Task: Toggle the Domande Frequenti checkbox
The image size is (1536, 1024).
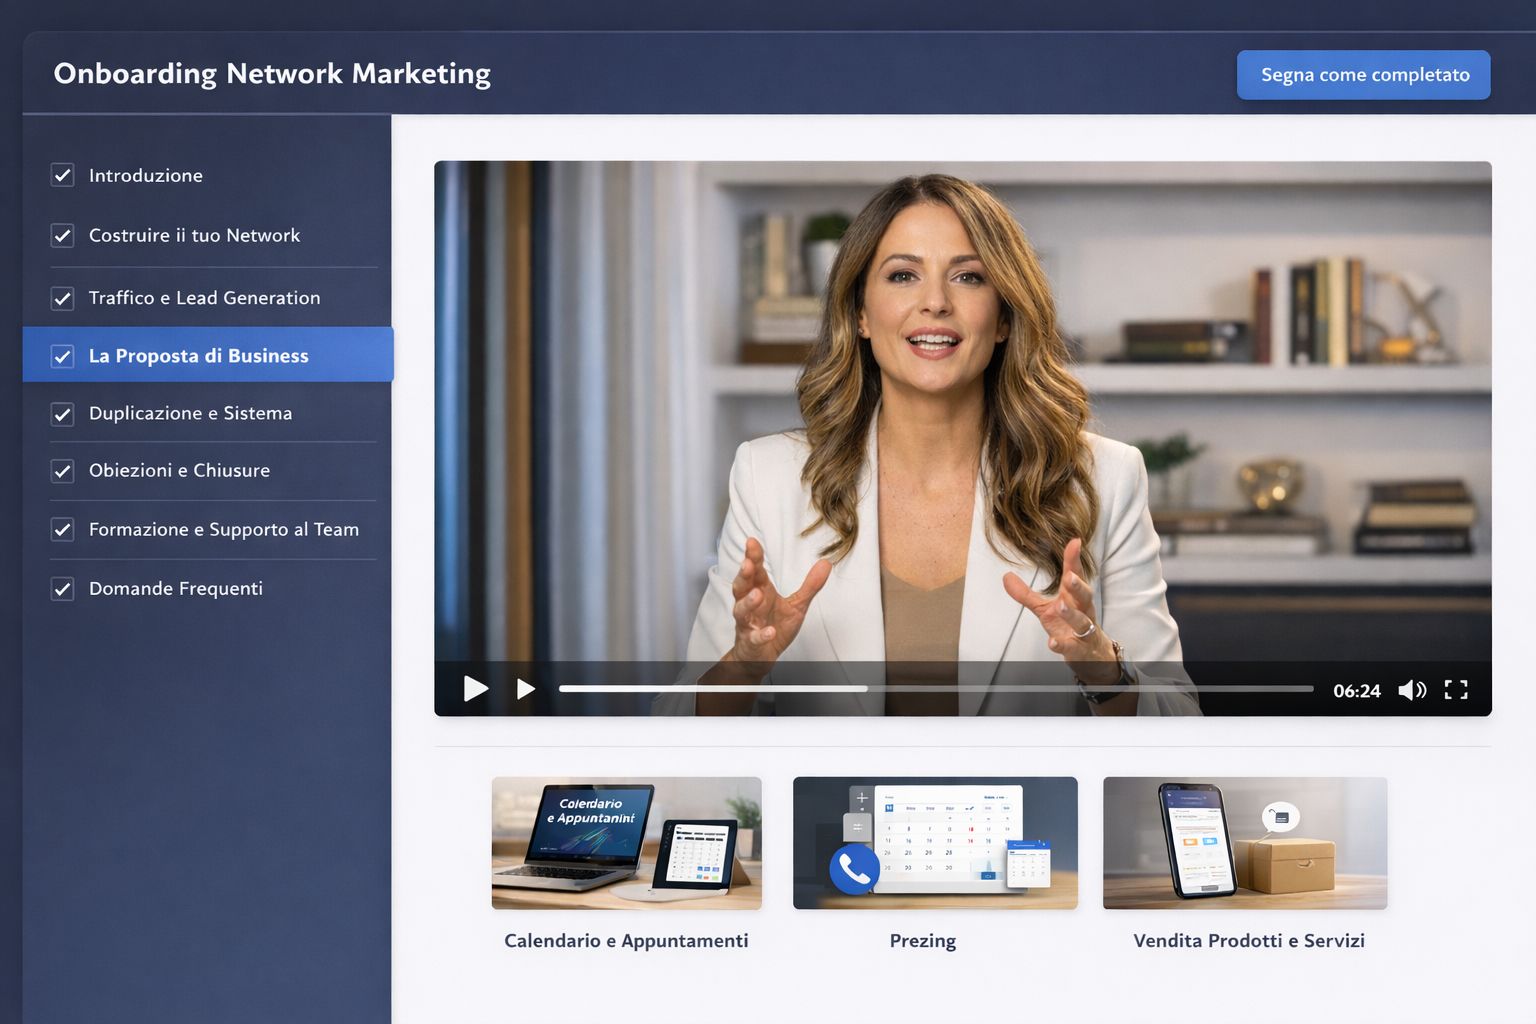Action: tap(63, 589)
